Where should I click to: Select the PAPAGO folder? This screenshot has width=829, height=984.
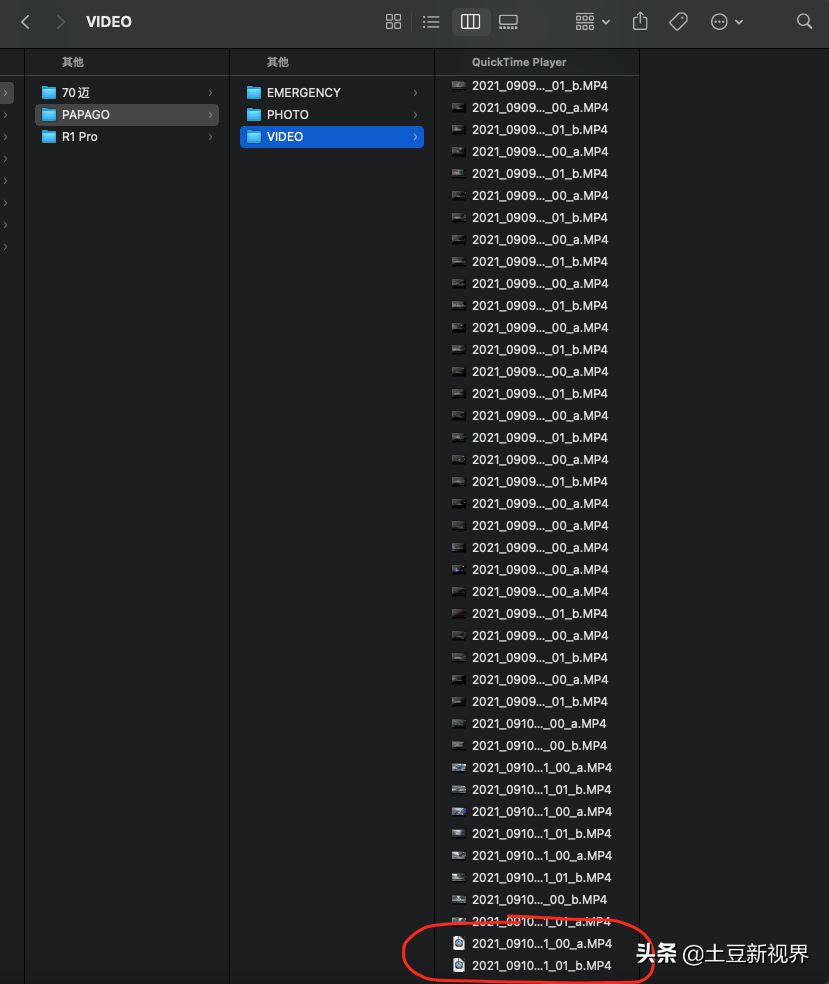pyautogui.click(x=86, y=115)
